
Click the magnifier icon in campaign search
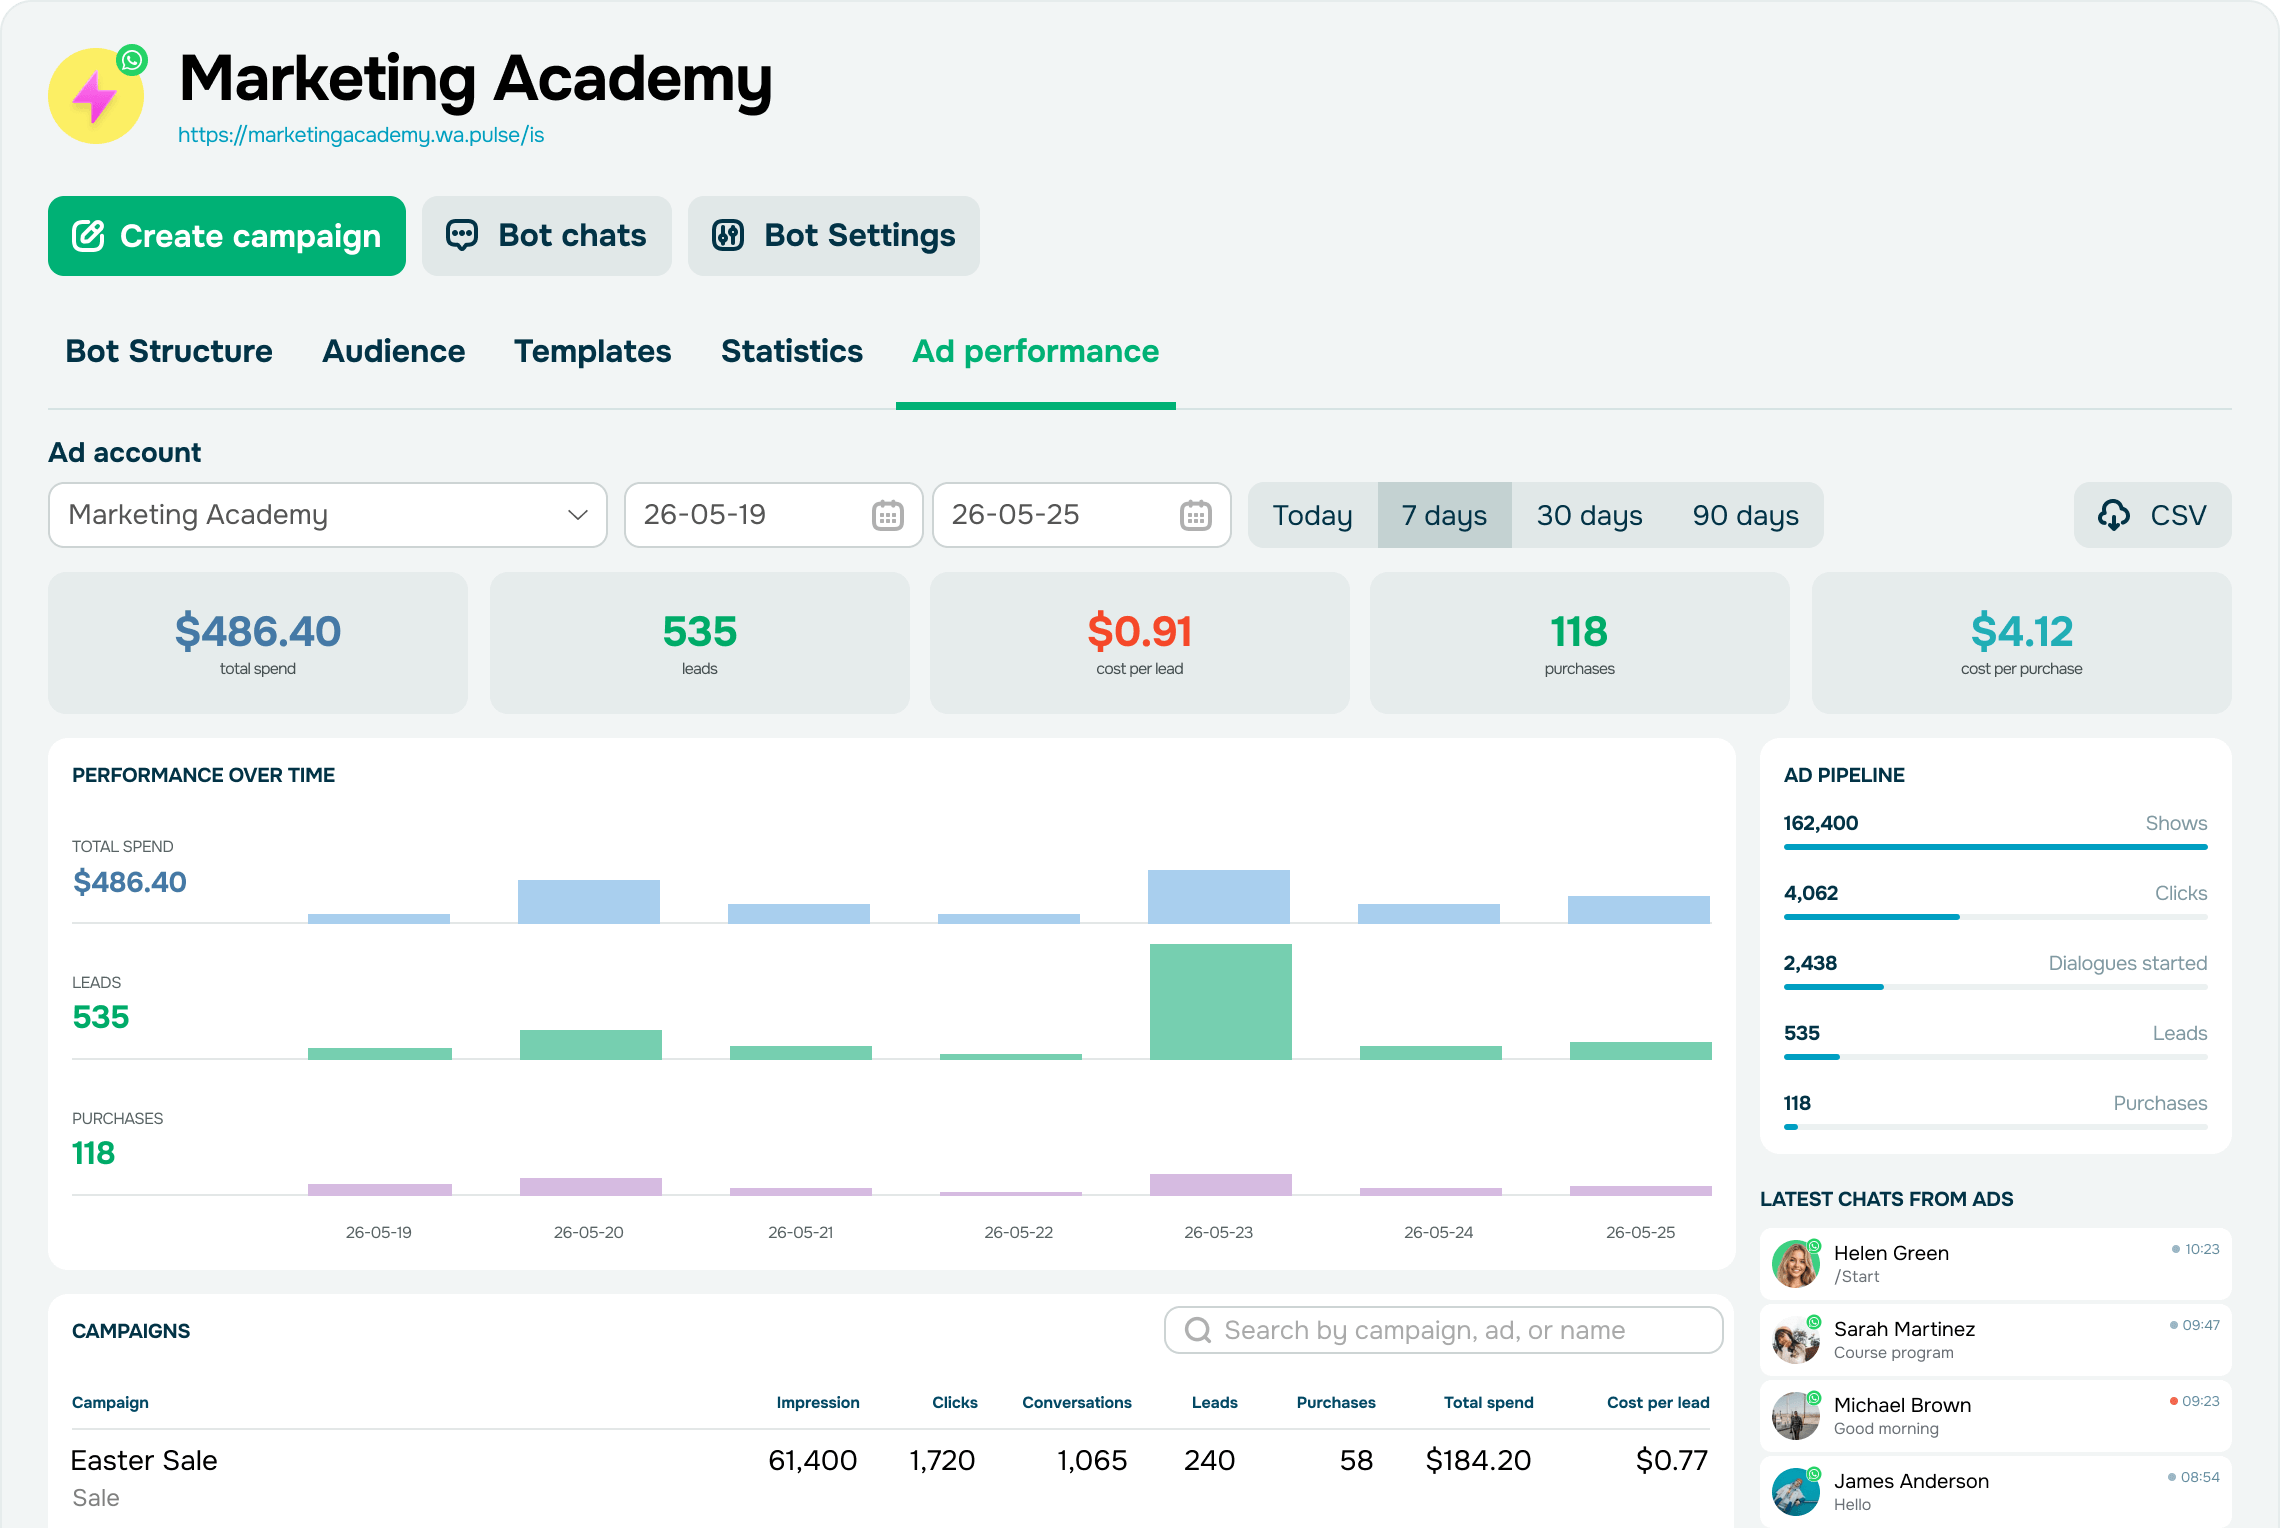click(x=1198, y=1330)
